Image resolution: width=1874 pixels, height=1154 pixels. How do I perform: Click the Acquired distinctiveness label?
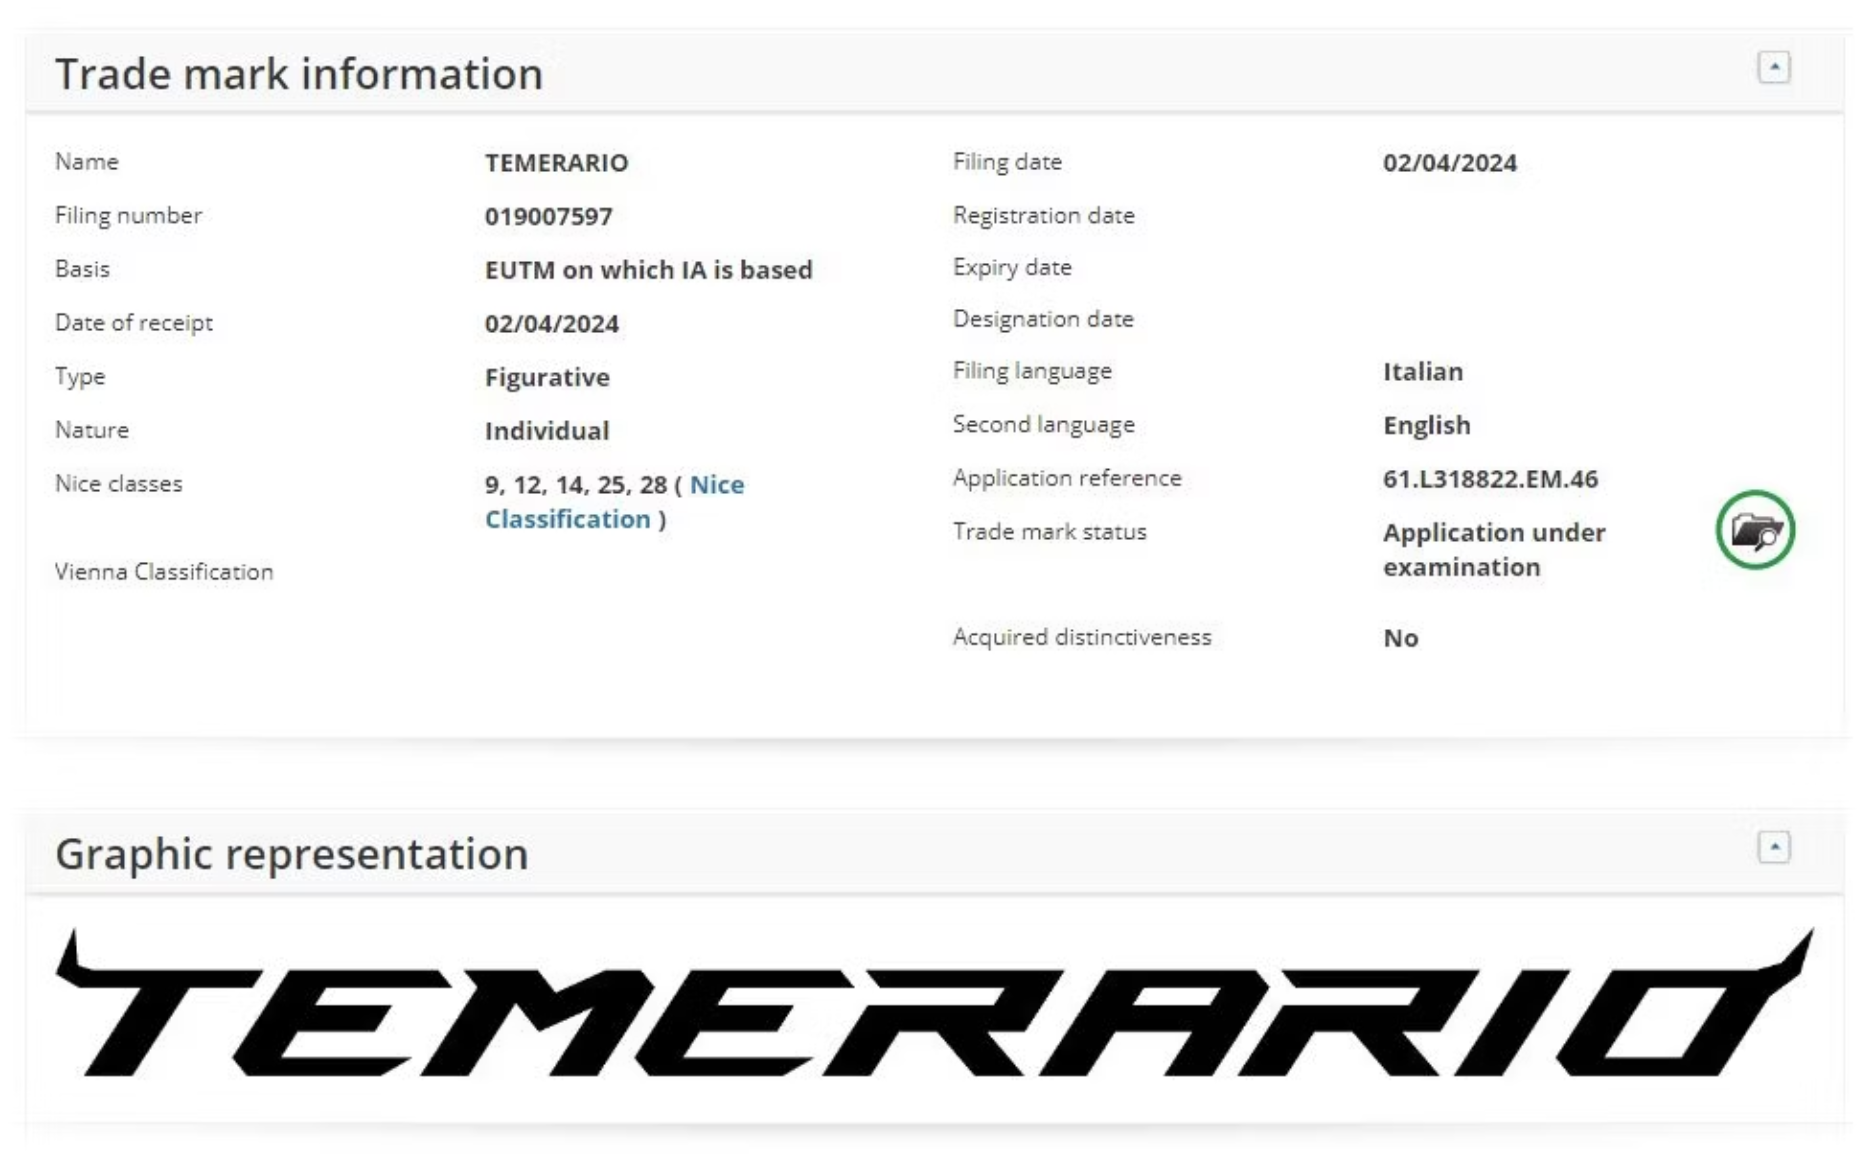1082,637
